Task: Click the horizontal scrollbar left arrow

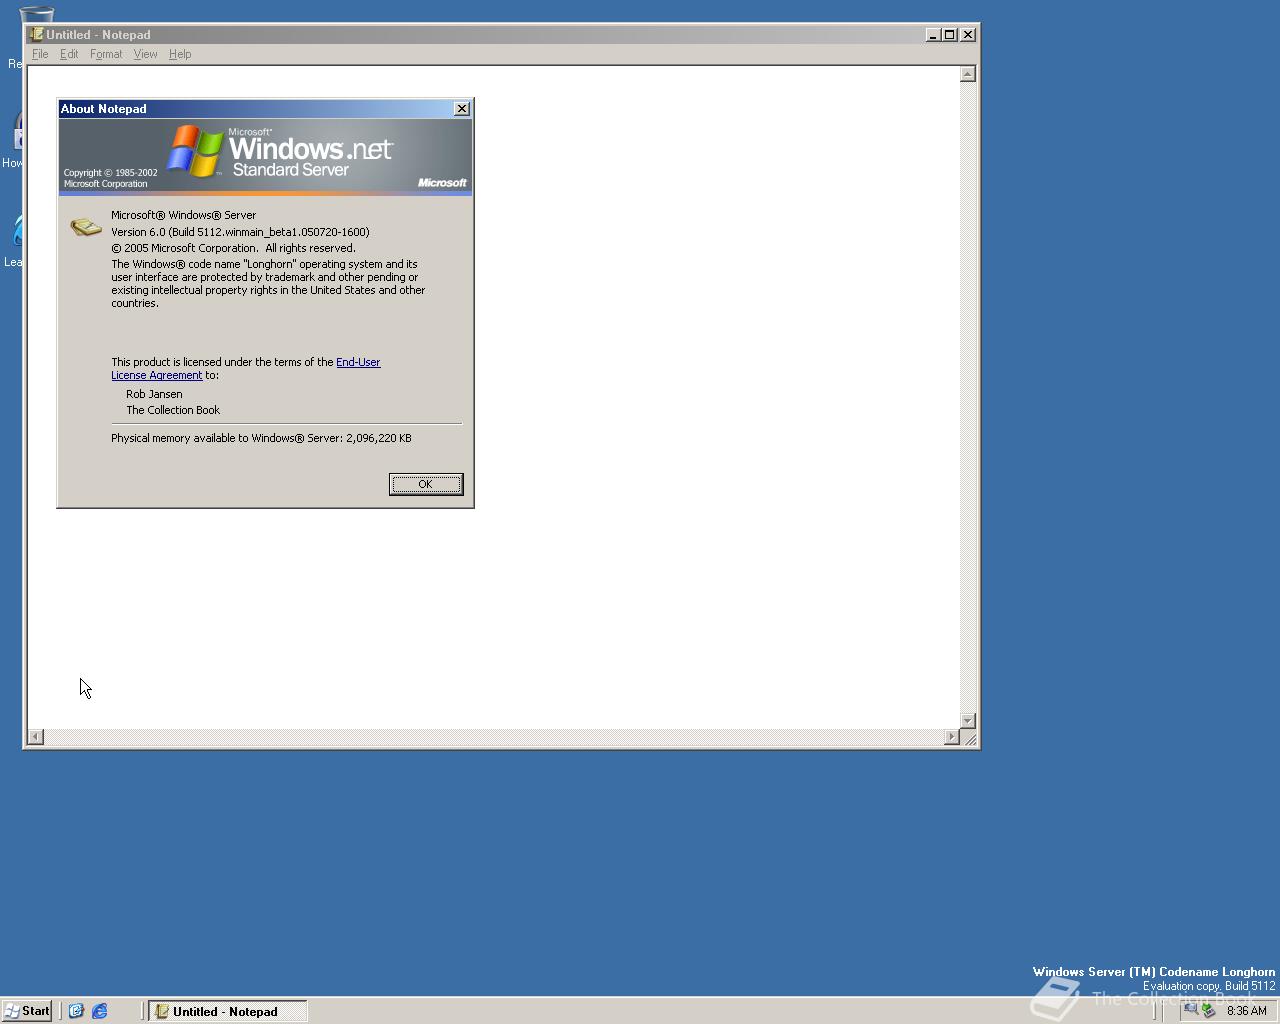Action: click(x=36, y=737)
